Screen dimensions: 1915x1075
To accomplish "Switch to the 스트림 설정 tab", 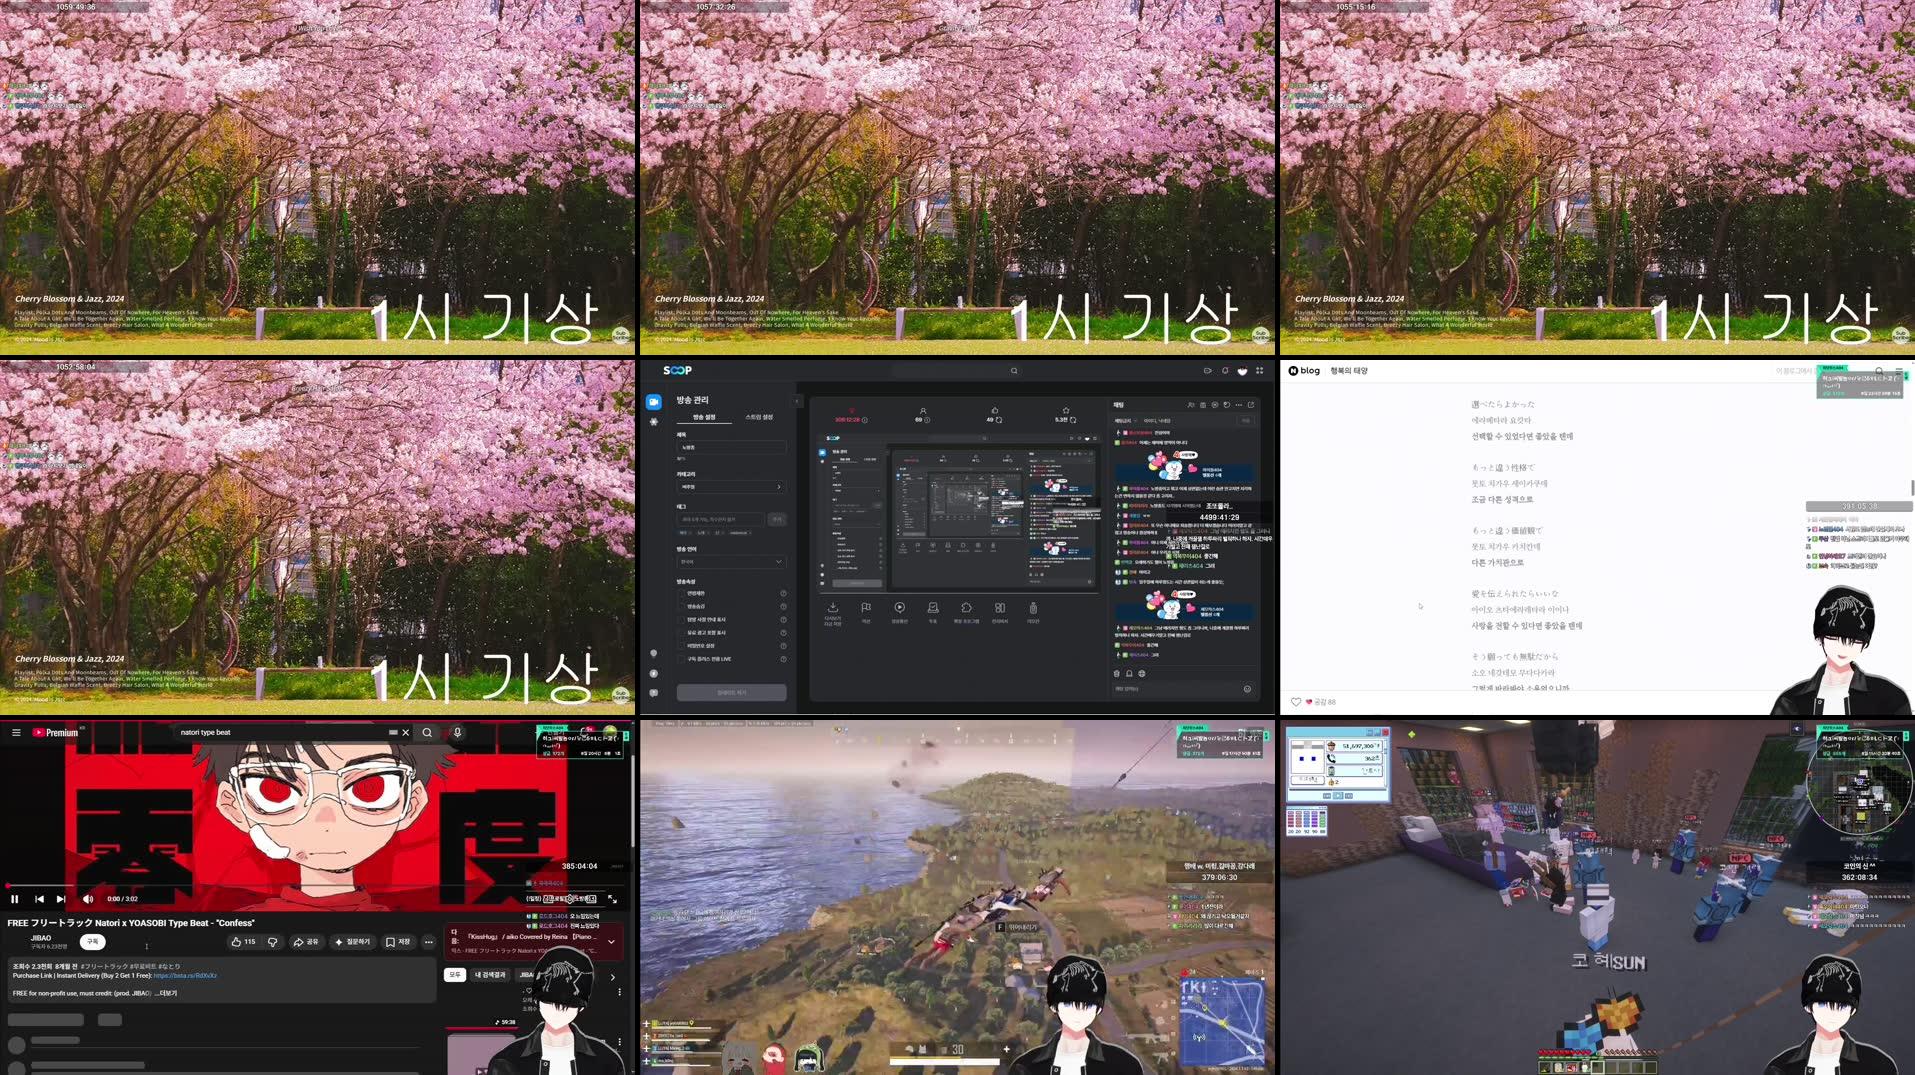I will point(759,418).
